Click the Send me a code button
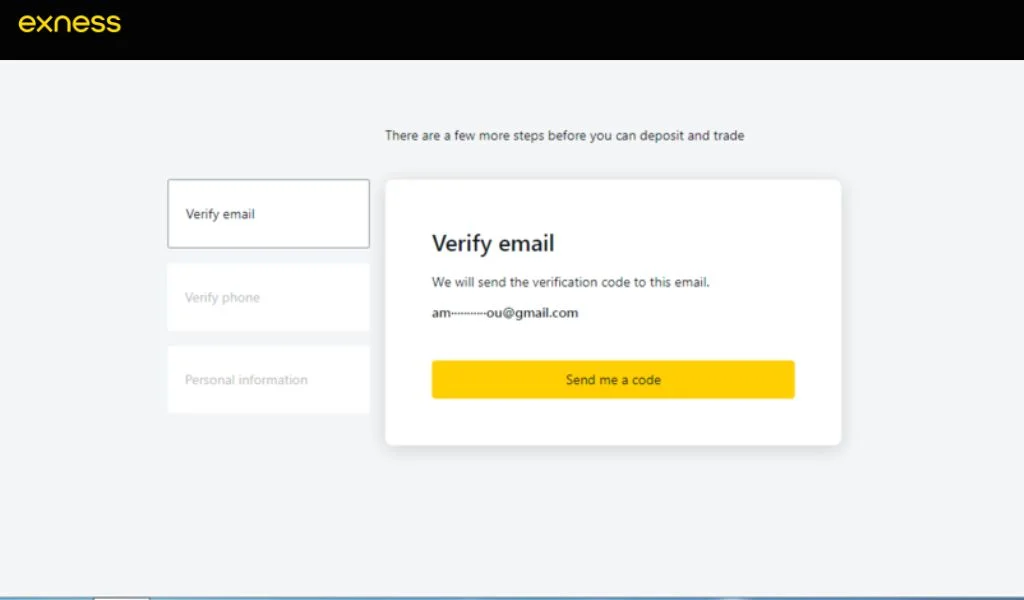The height and width of the screenshot is (600, 1024). [612, 379]
